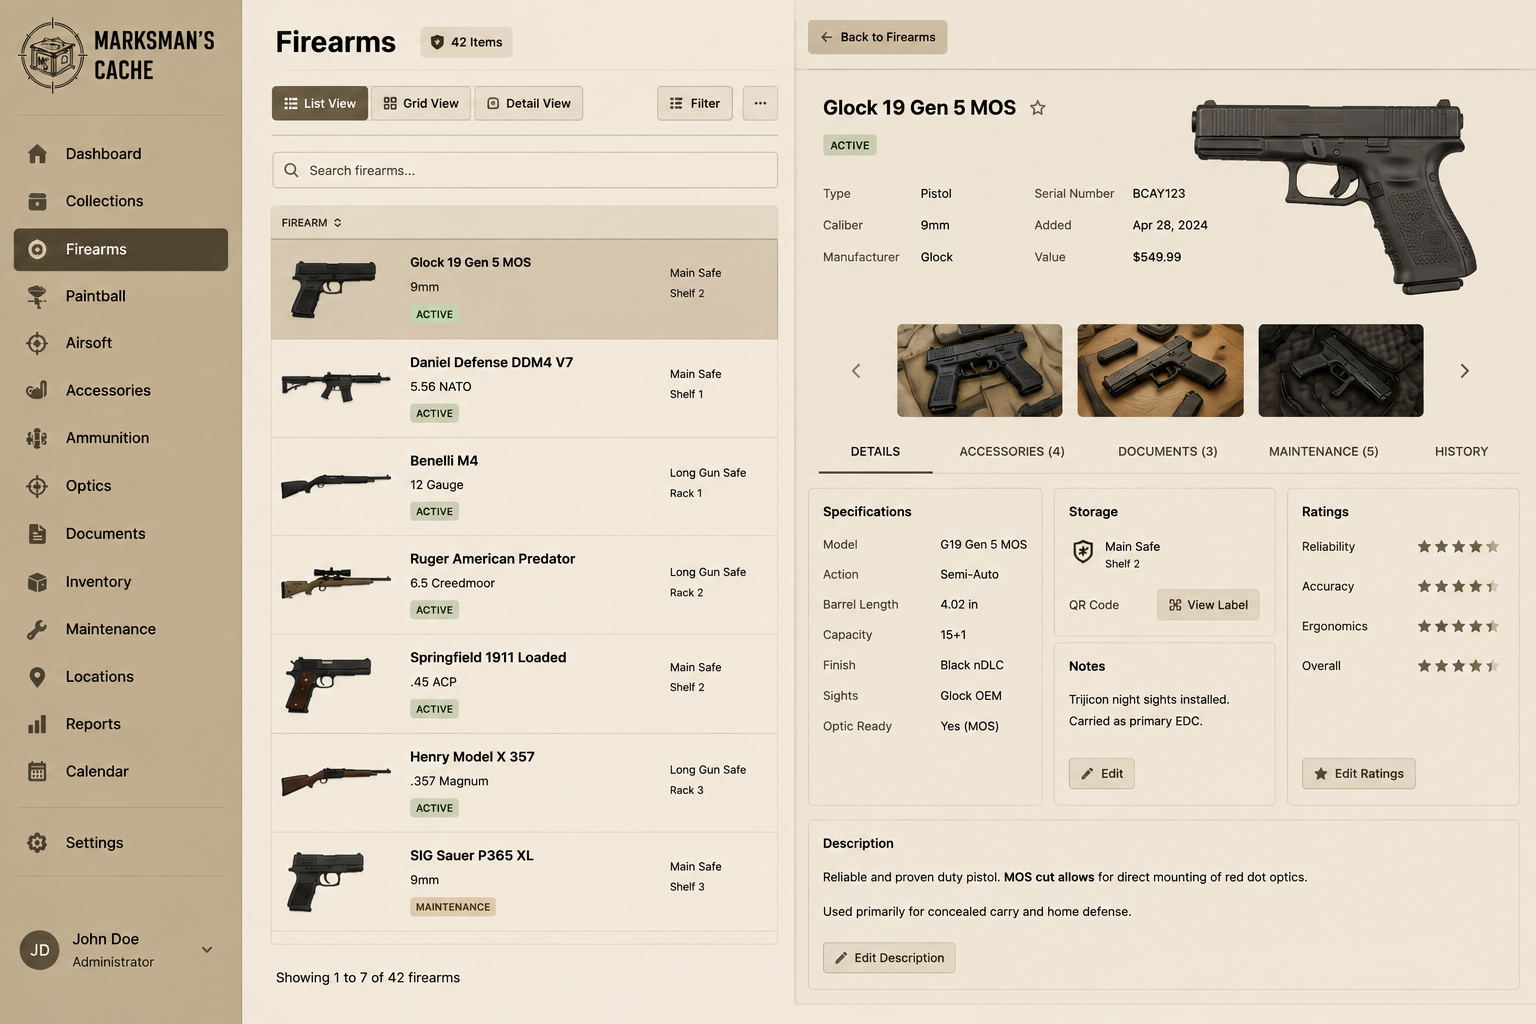Click the Search firearms field

tap(525, 170)
